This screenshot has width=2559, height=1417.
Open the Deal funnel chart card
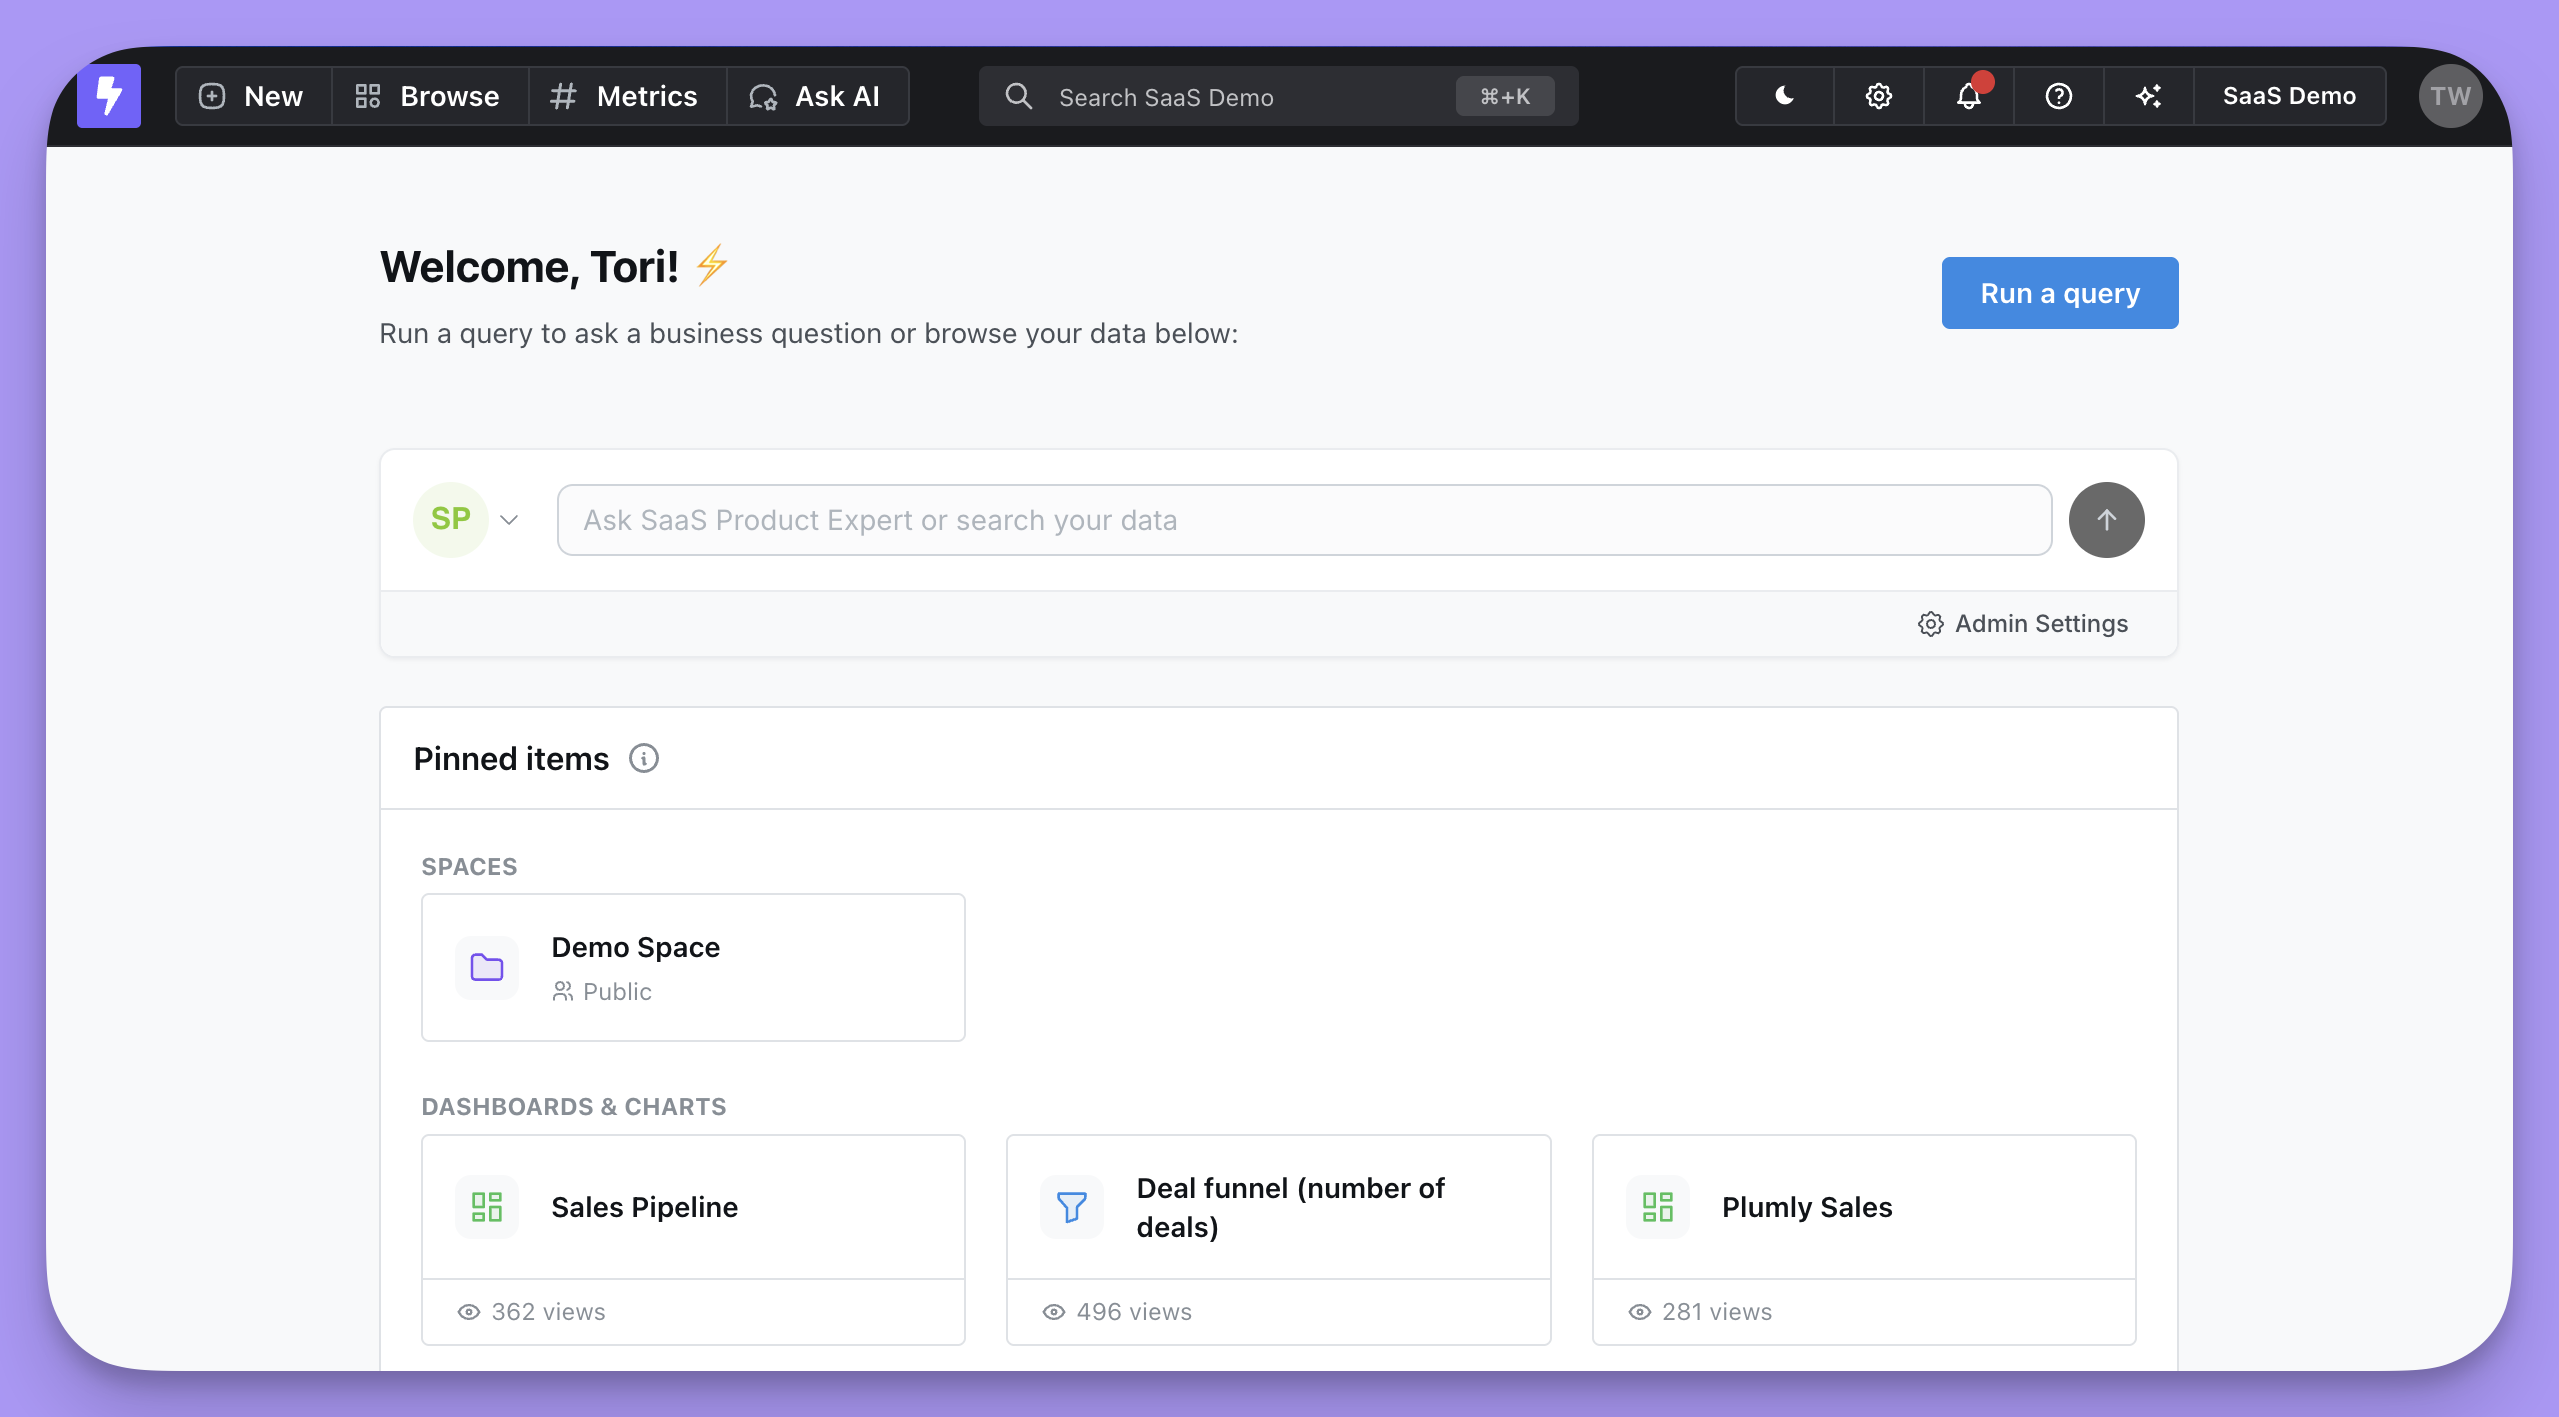click(x=1278, y=1207)
